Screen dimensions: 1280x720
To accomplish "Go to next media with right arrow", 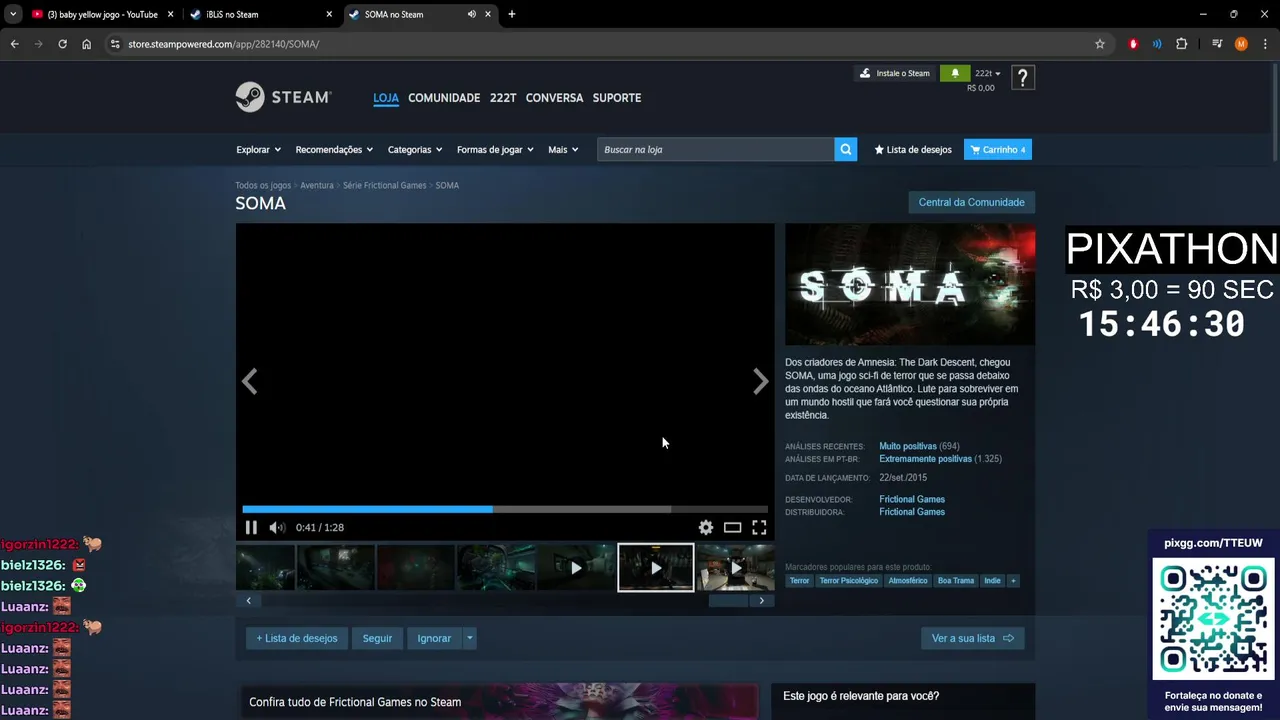I will 761,381.
